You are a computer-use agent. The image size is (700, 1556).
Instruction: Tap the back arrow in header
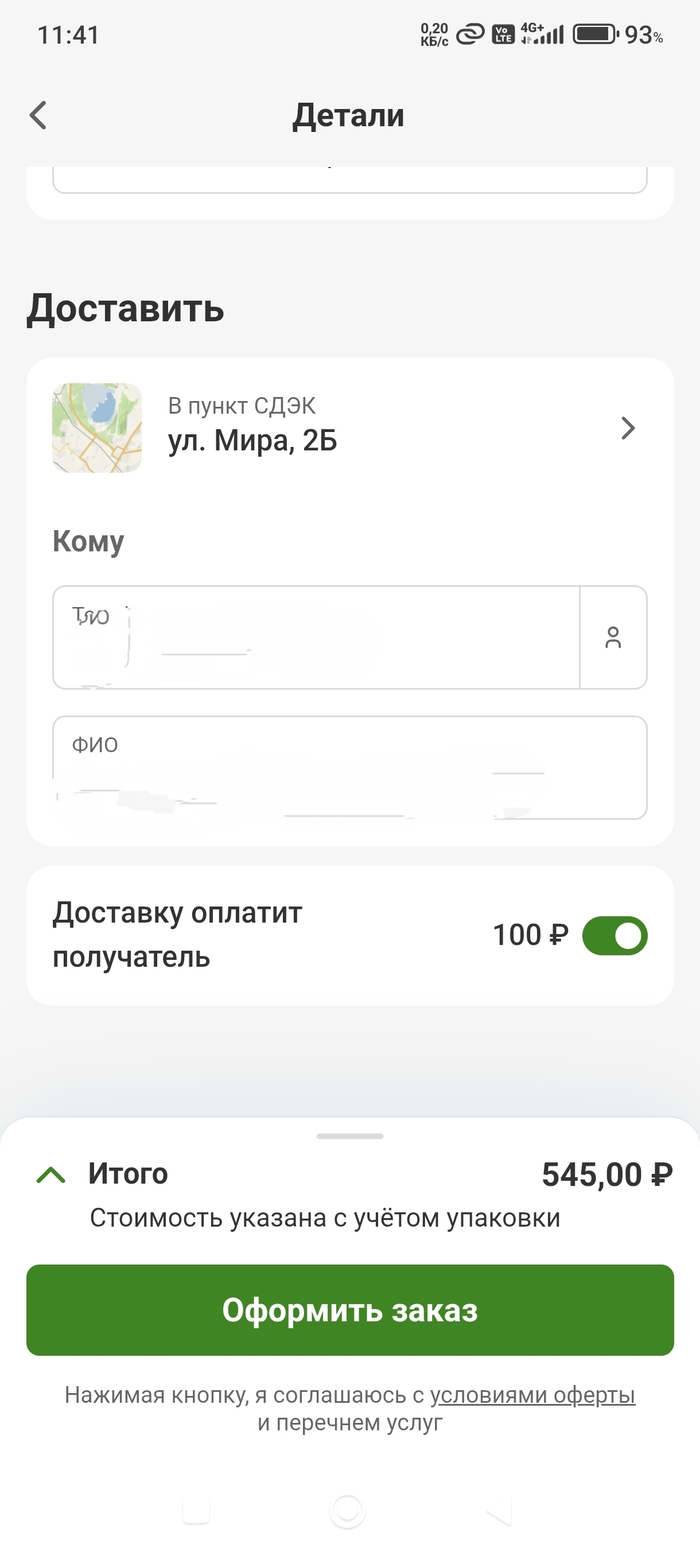[x=38, y=115]
